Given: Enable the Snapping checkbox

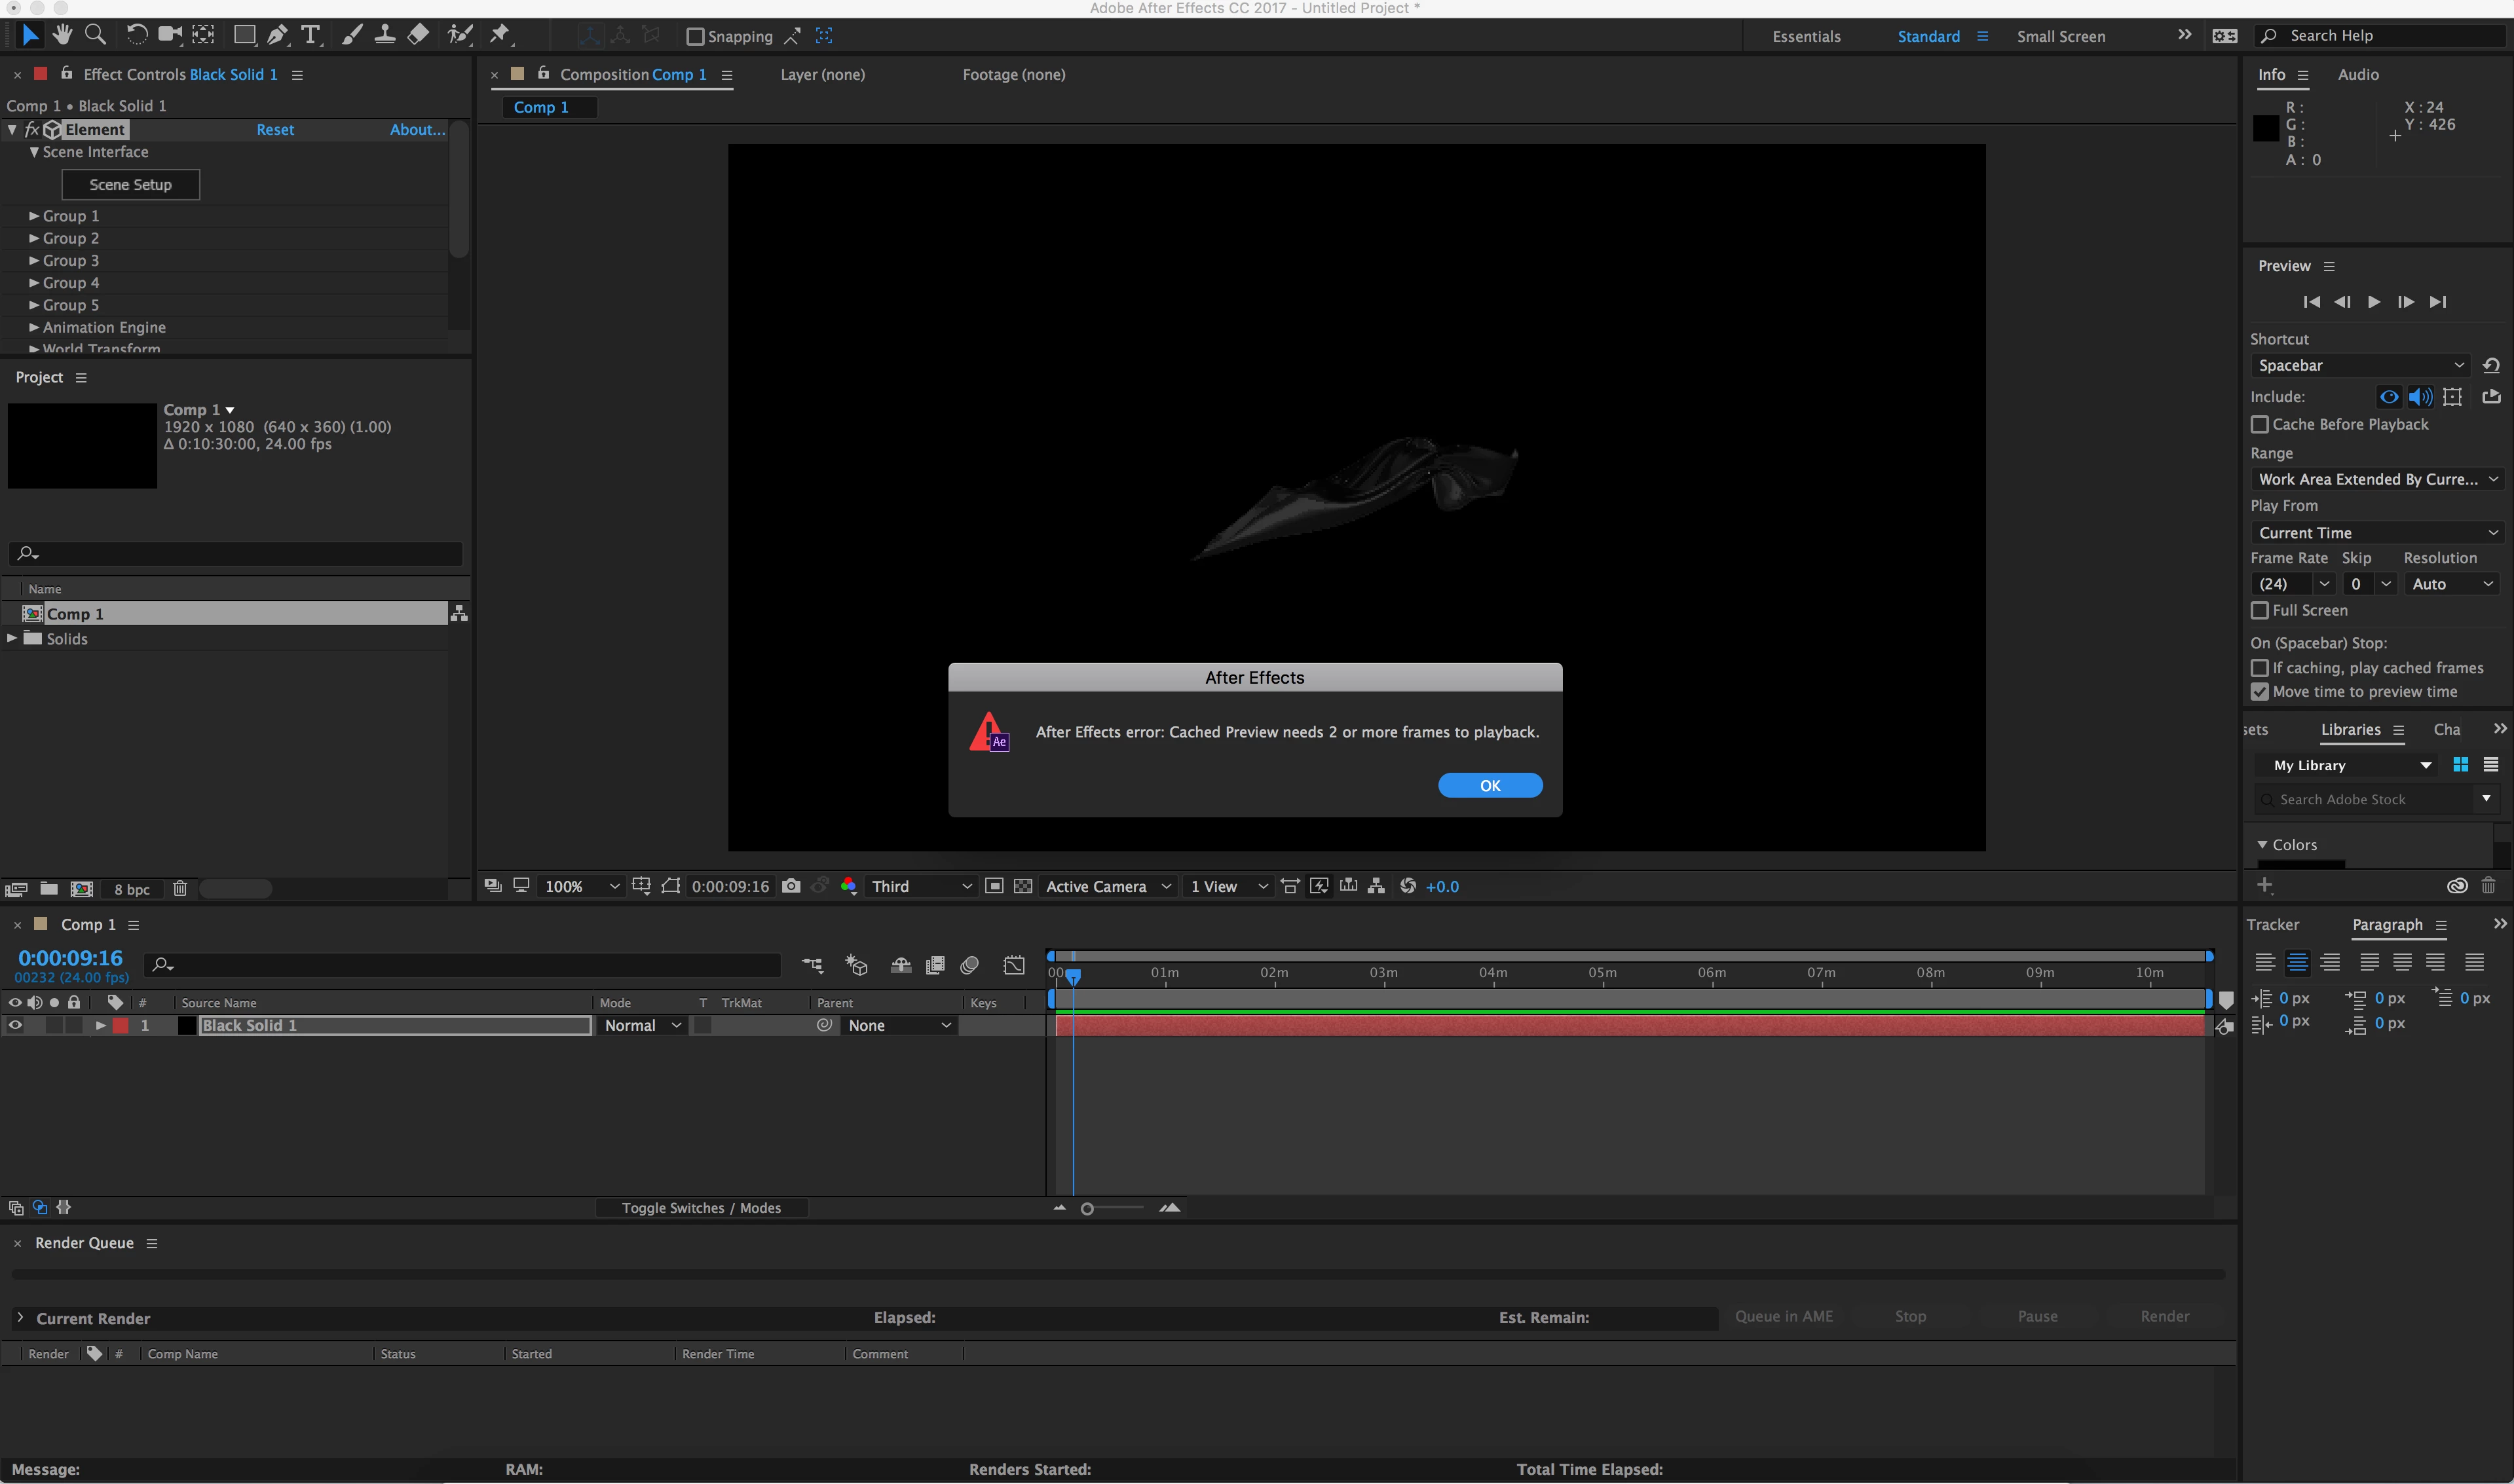Looking at the screenshot, I should pos(695,36).
